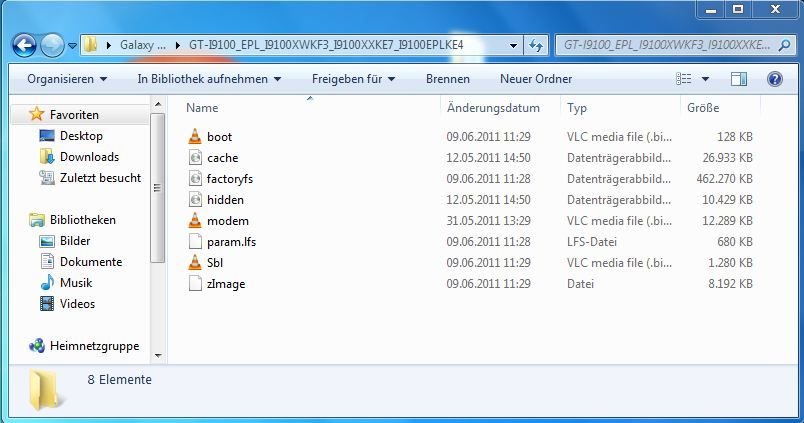
Task: Open Bibliotheken in the navigation pane
Action: (83, 220)
